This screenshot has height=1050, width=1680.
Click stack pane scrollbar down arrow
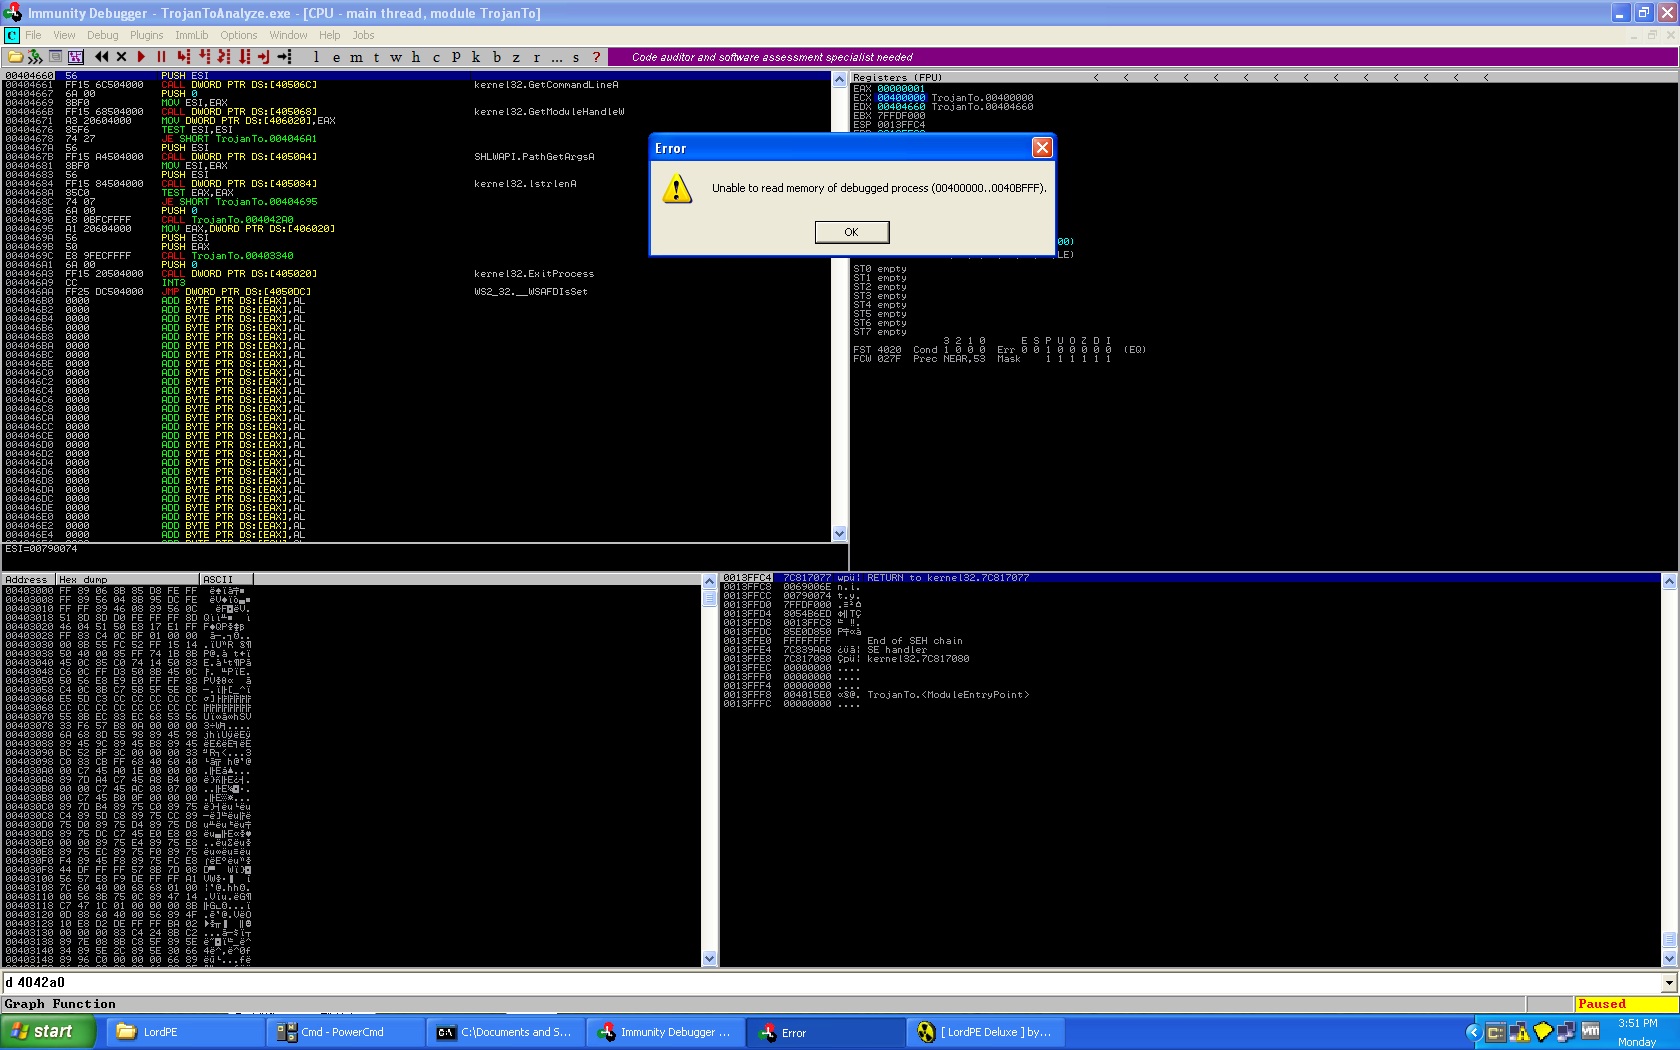pyautogui.click(x=1669, y=958)
